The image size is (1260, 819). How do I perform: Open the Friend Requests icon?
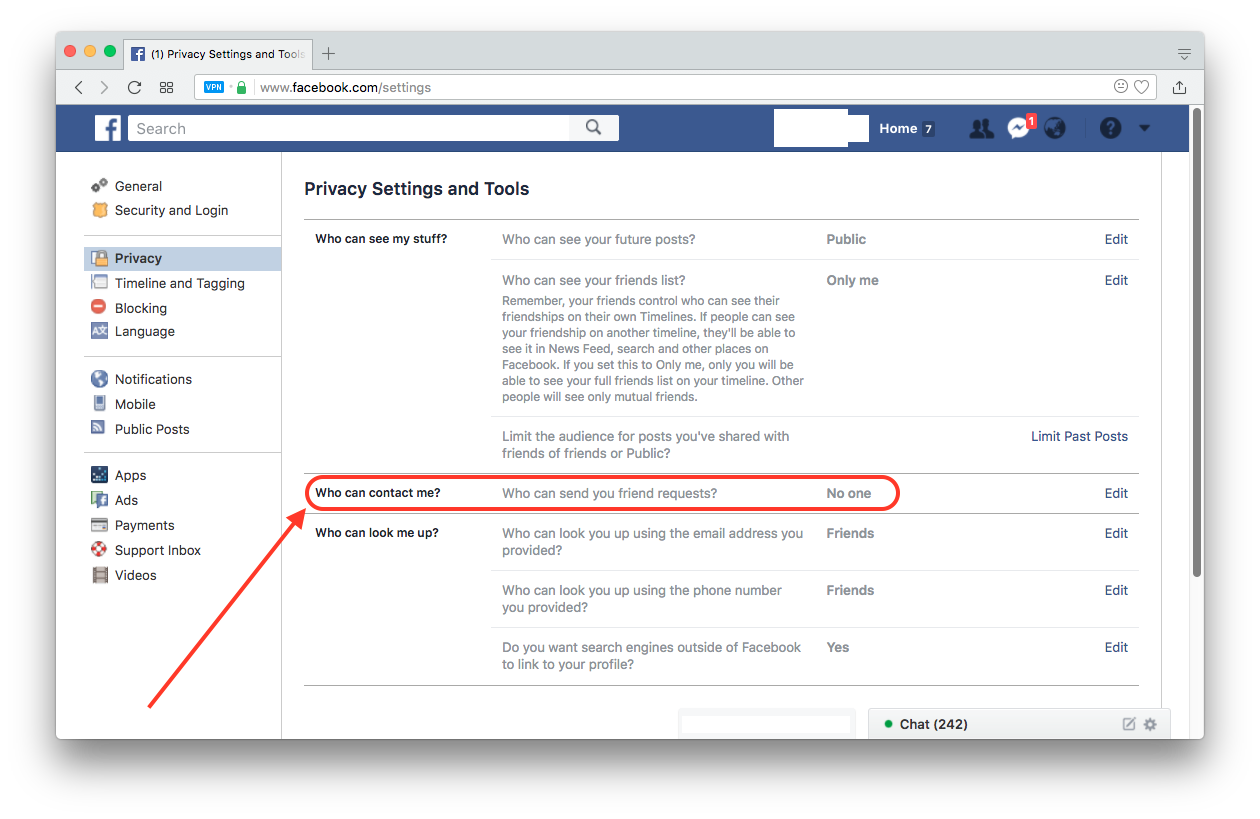tap(982, 128)
